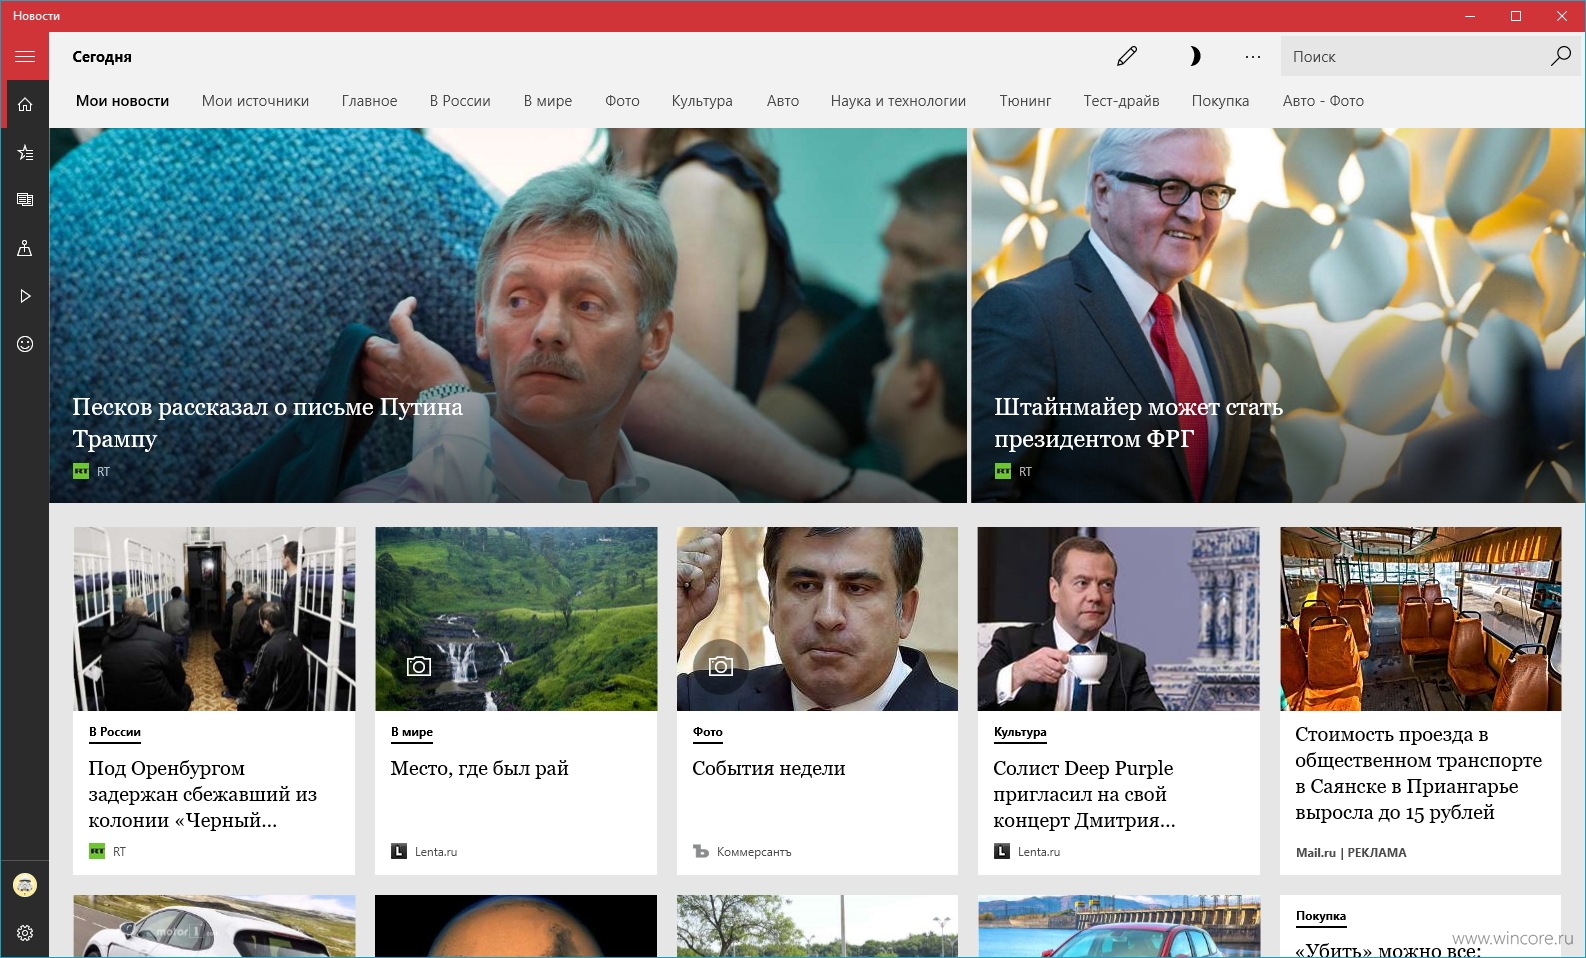Image resolution: width=1586 pixels, height=958 pixels.
Task: Open the three-dots more options menu
Action: pyautogui.click(x=1253, y=56)
